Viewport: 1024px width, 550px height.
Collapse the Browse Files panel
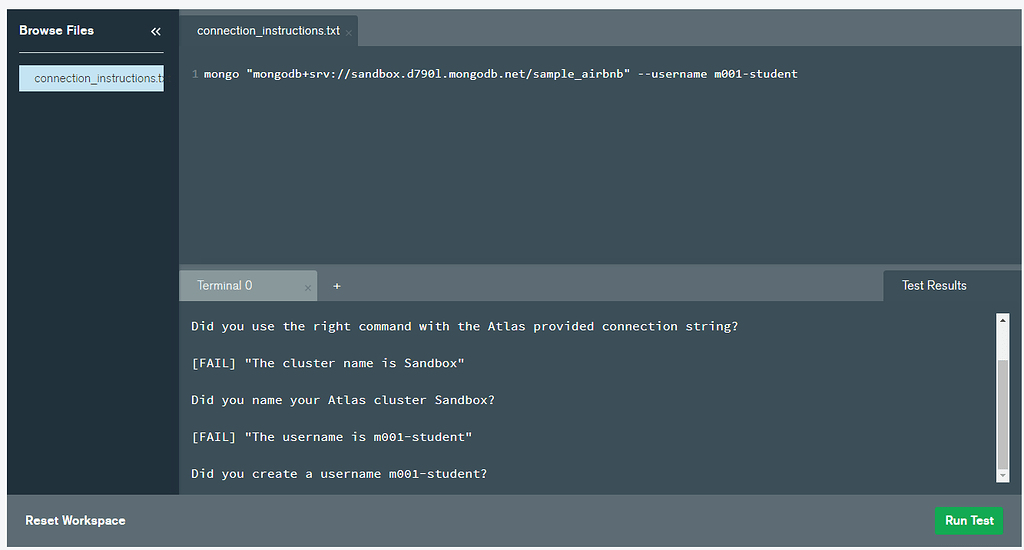click(x=155, y=31)
